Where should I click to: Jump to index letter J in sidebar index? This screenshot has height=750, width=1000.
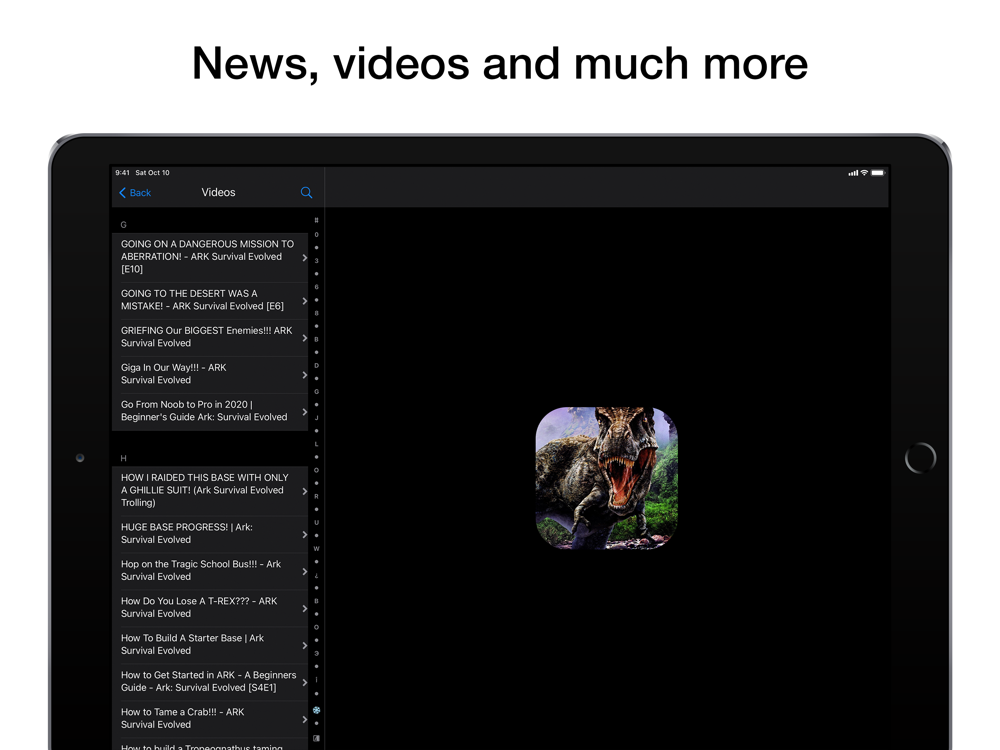click(x=316, y=418)
